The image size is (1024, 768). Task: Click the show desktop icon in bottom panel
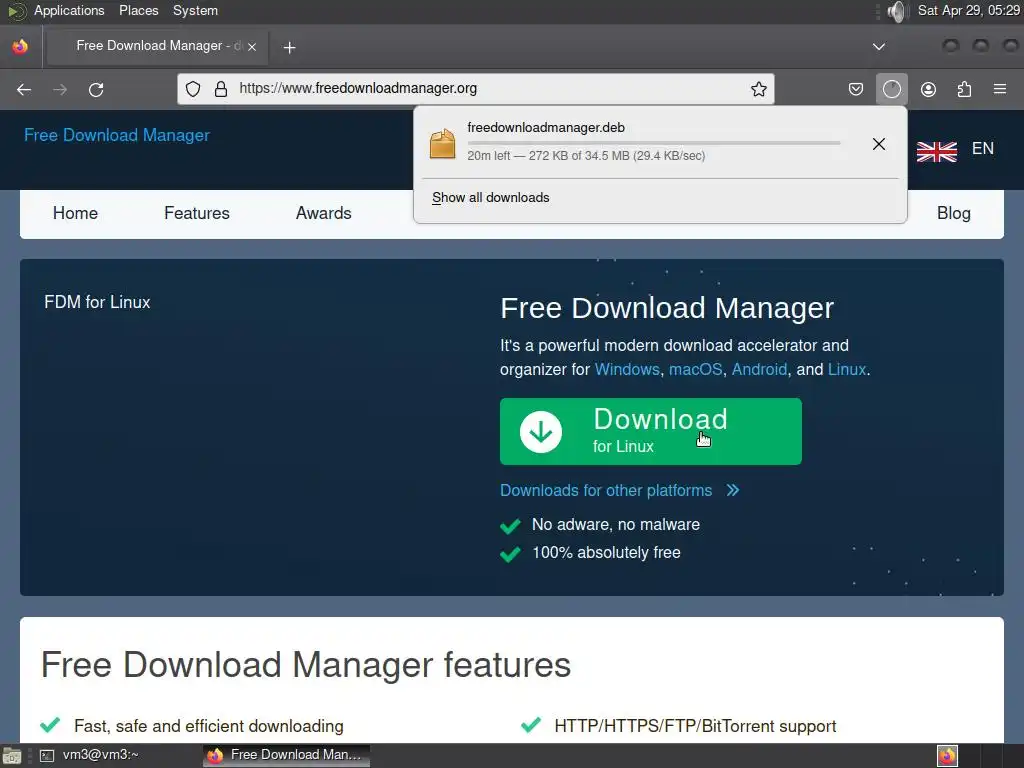tap(11, 756)
